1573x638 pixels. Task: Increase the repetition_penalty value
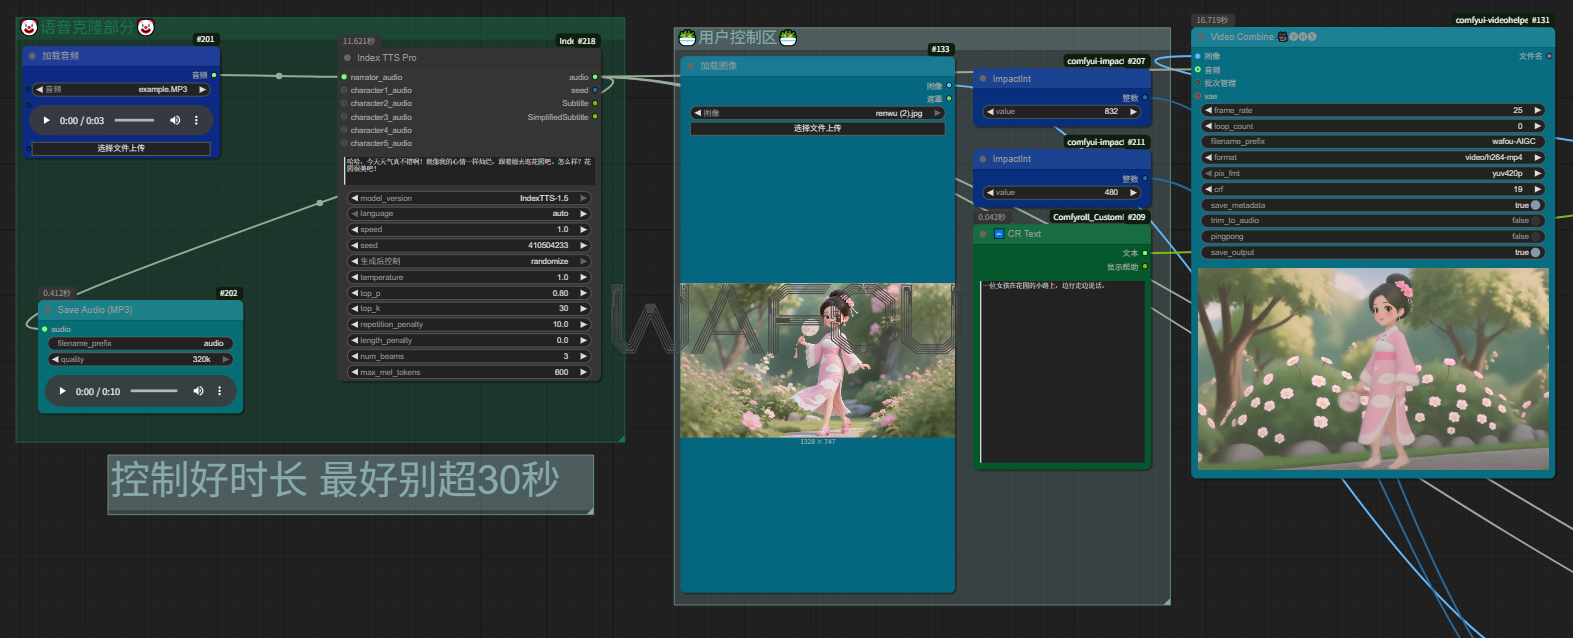(584, 324)
